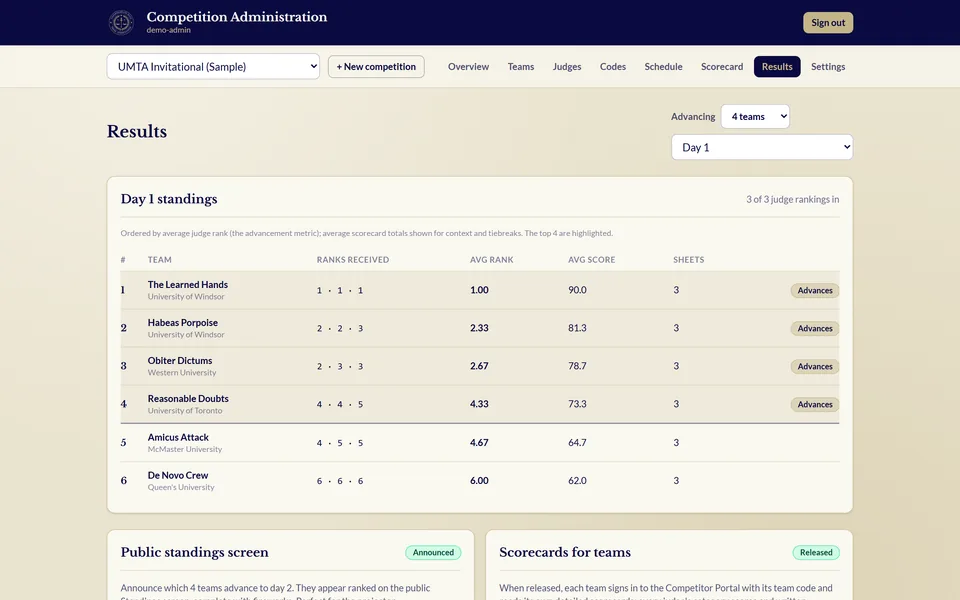Image resolution: width=960 pixels, height=600 pixels.
Task: Click average rank 4.33 value
Action: click(479, 404)
